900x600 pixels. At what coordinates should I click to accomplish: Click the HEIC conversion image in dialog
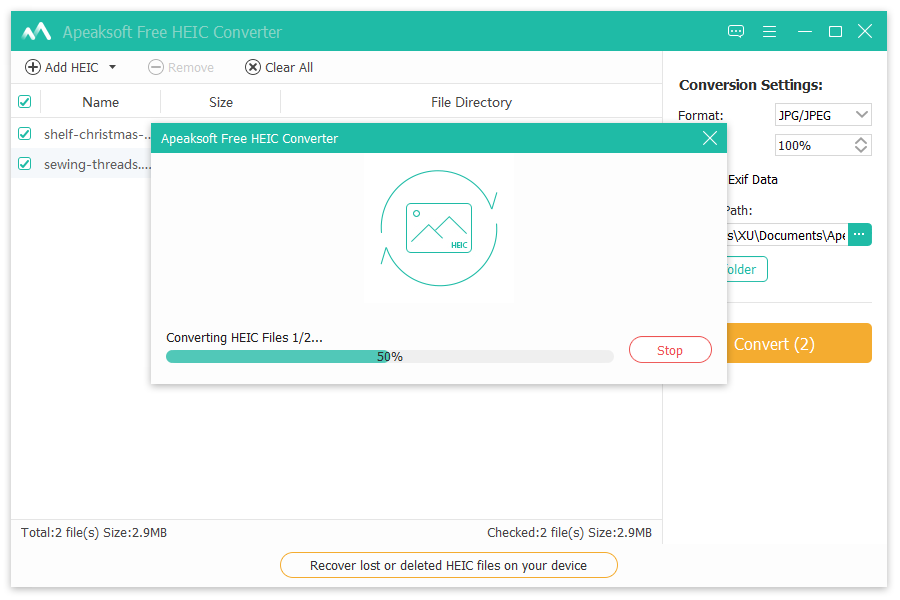439,229
